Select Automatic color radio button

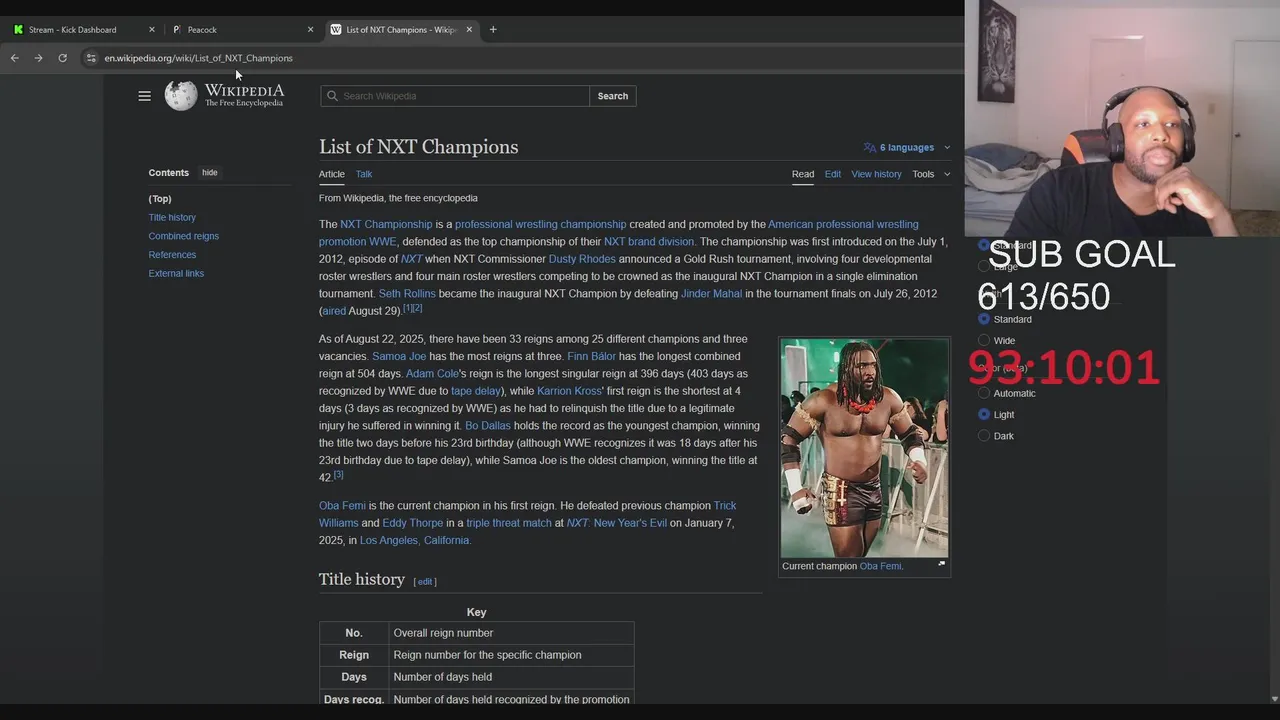984,393
